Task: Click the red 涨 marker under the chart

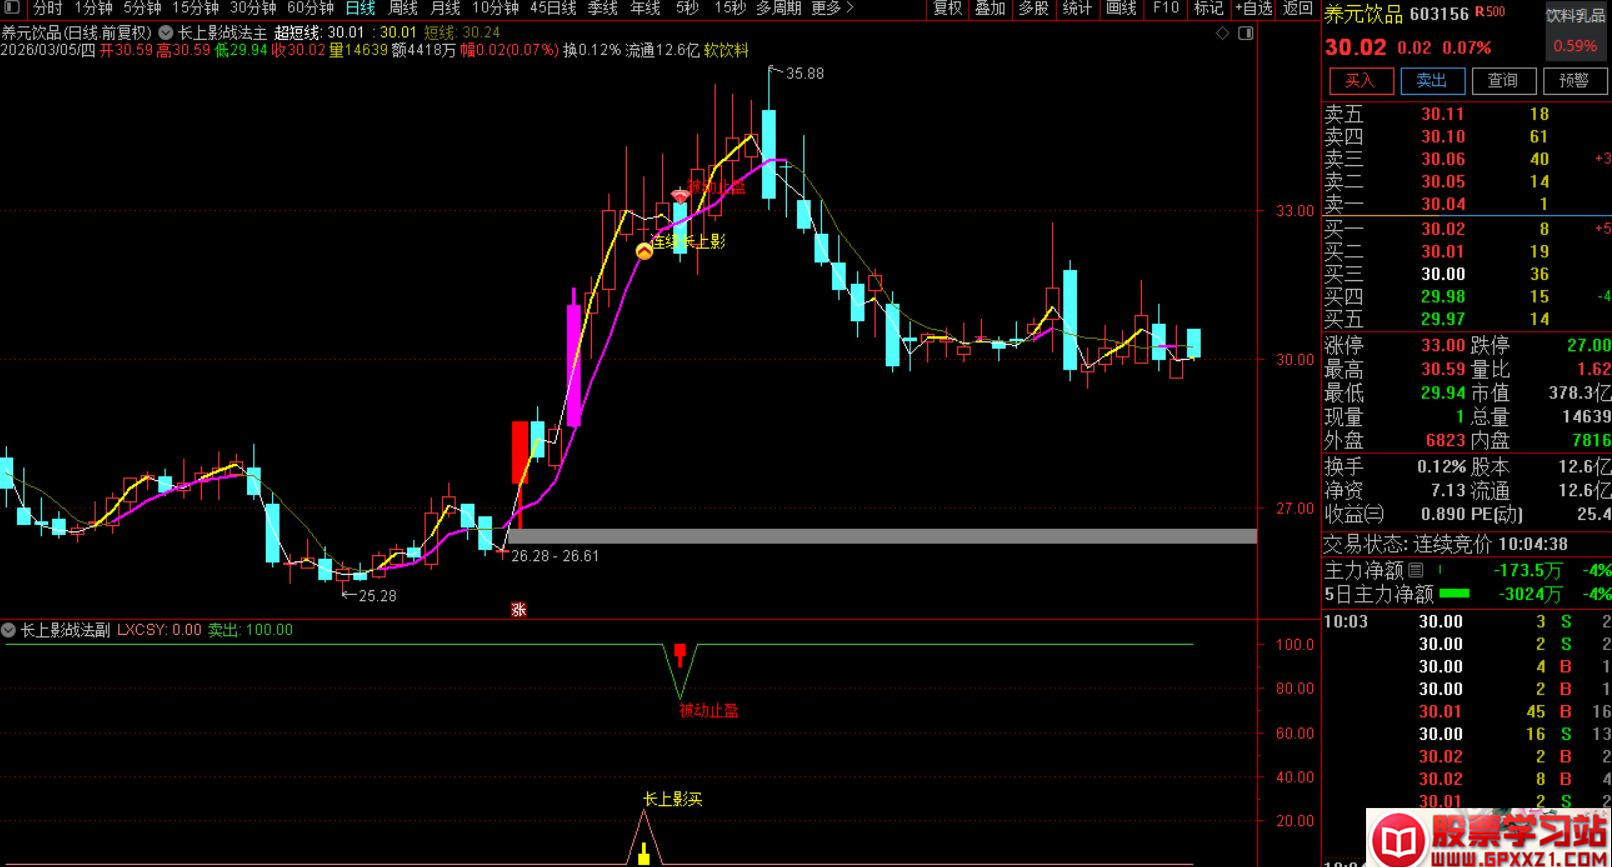Action: tap(518, 609)
